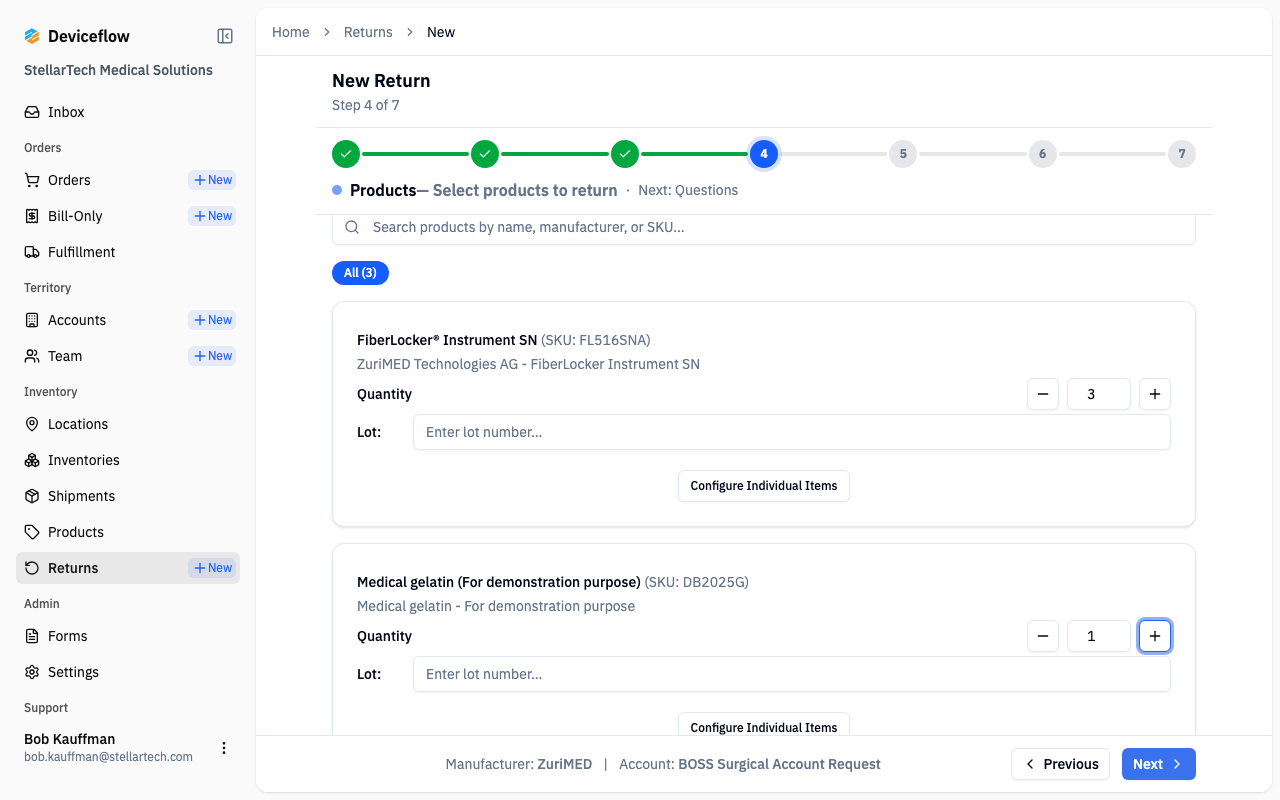Image resolution: width=1280 pixels, height=800 pixels.
Task: Click the Settings gear icon
Action: point(32,672)
